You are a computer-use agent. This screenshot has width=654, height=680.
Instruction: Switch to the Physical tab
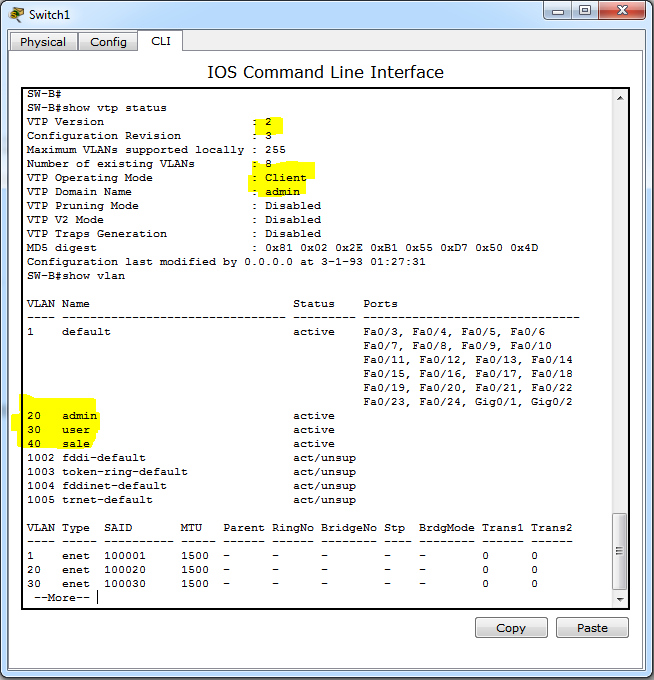tap(43, 42)
